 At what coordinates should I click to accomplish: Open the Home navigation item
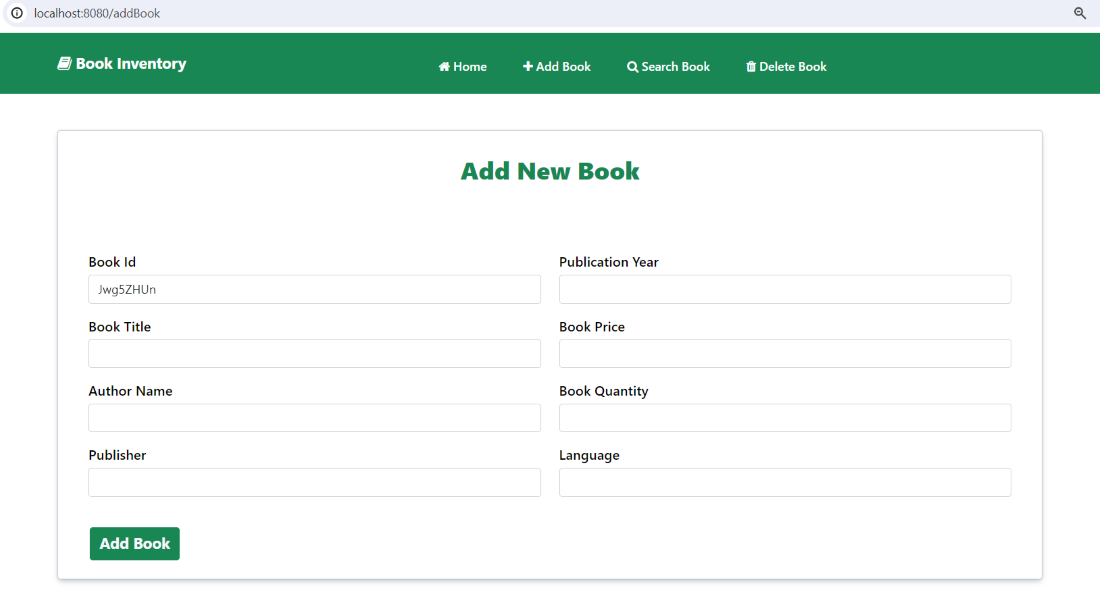pyautogui.click(x=462, y=66)
